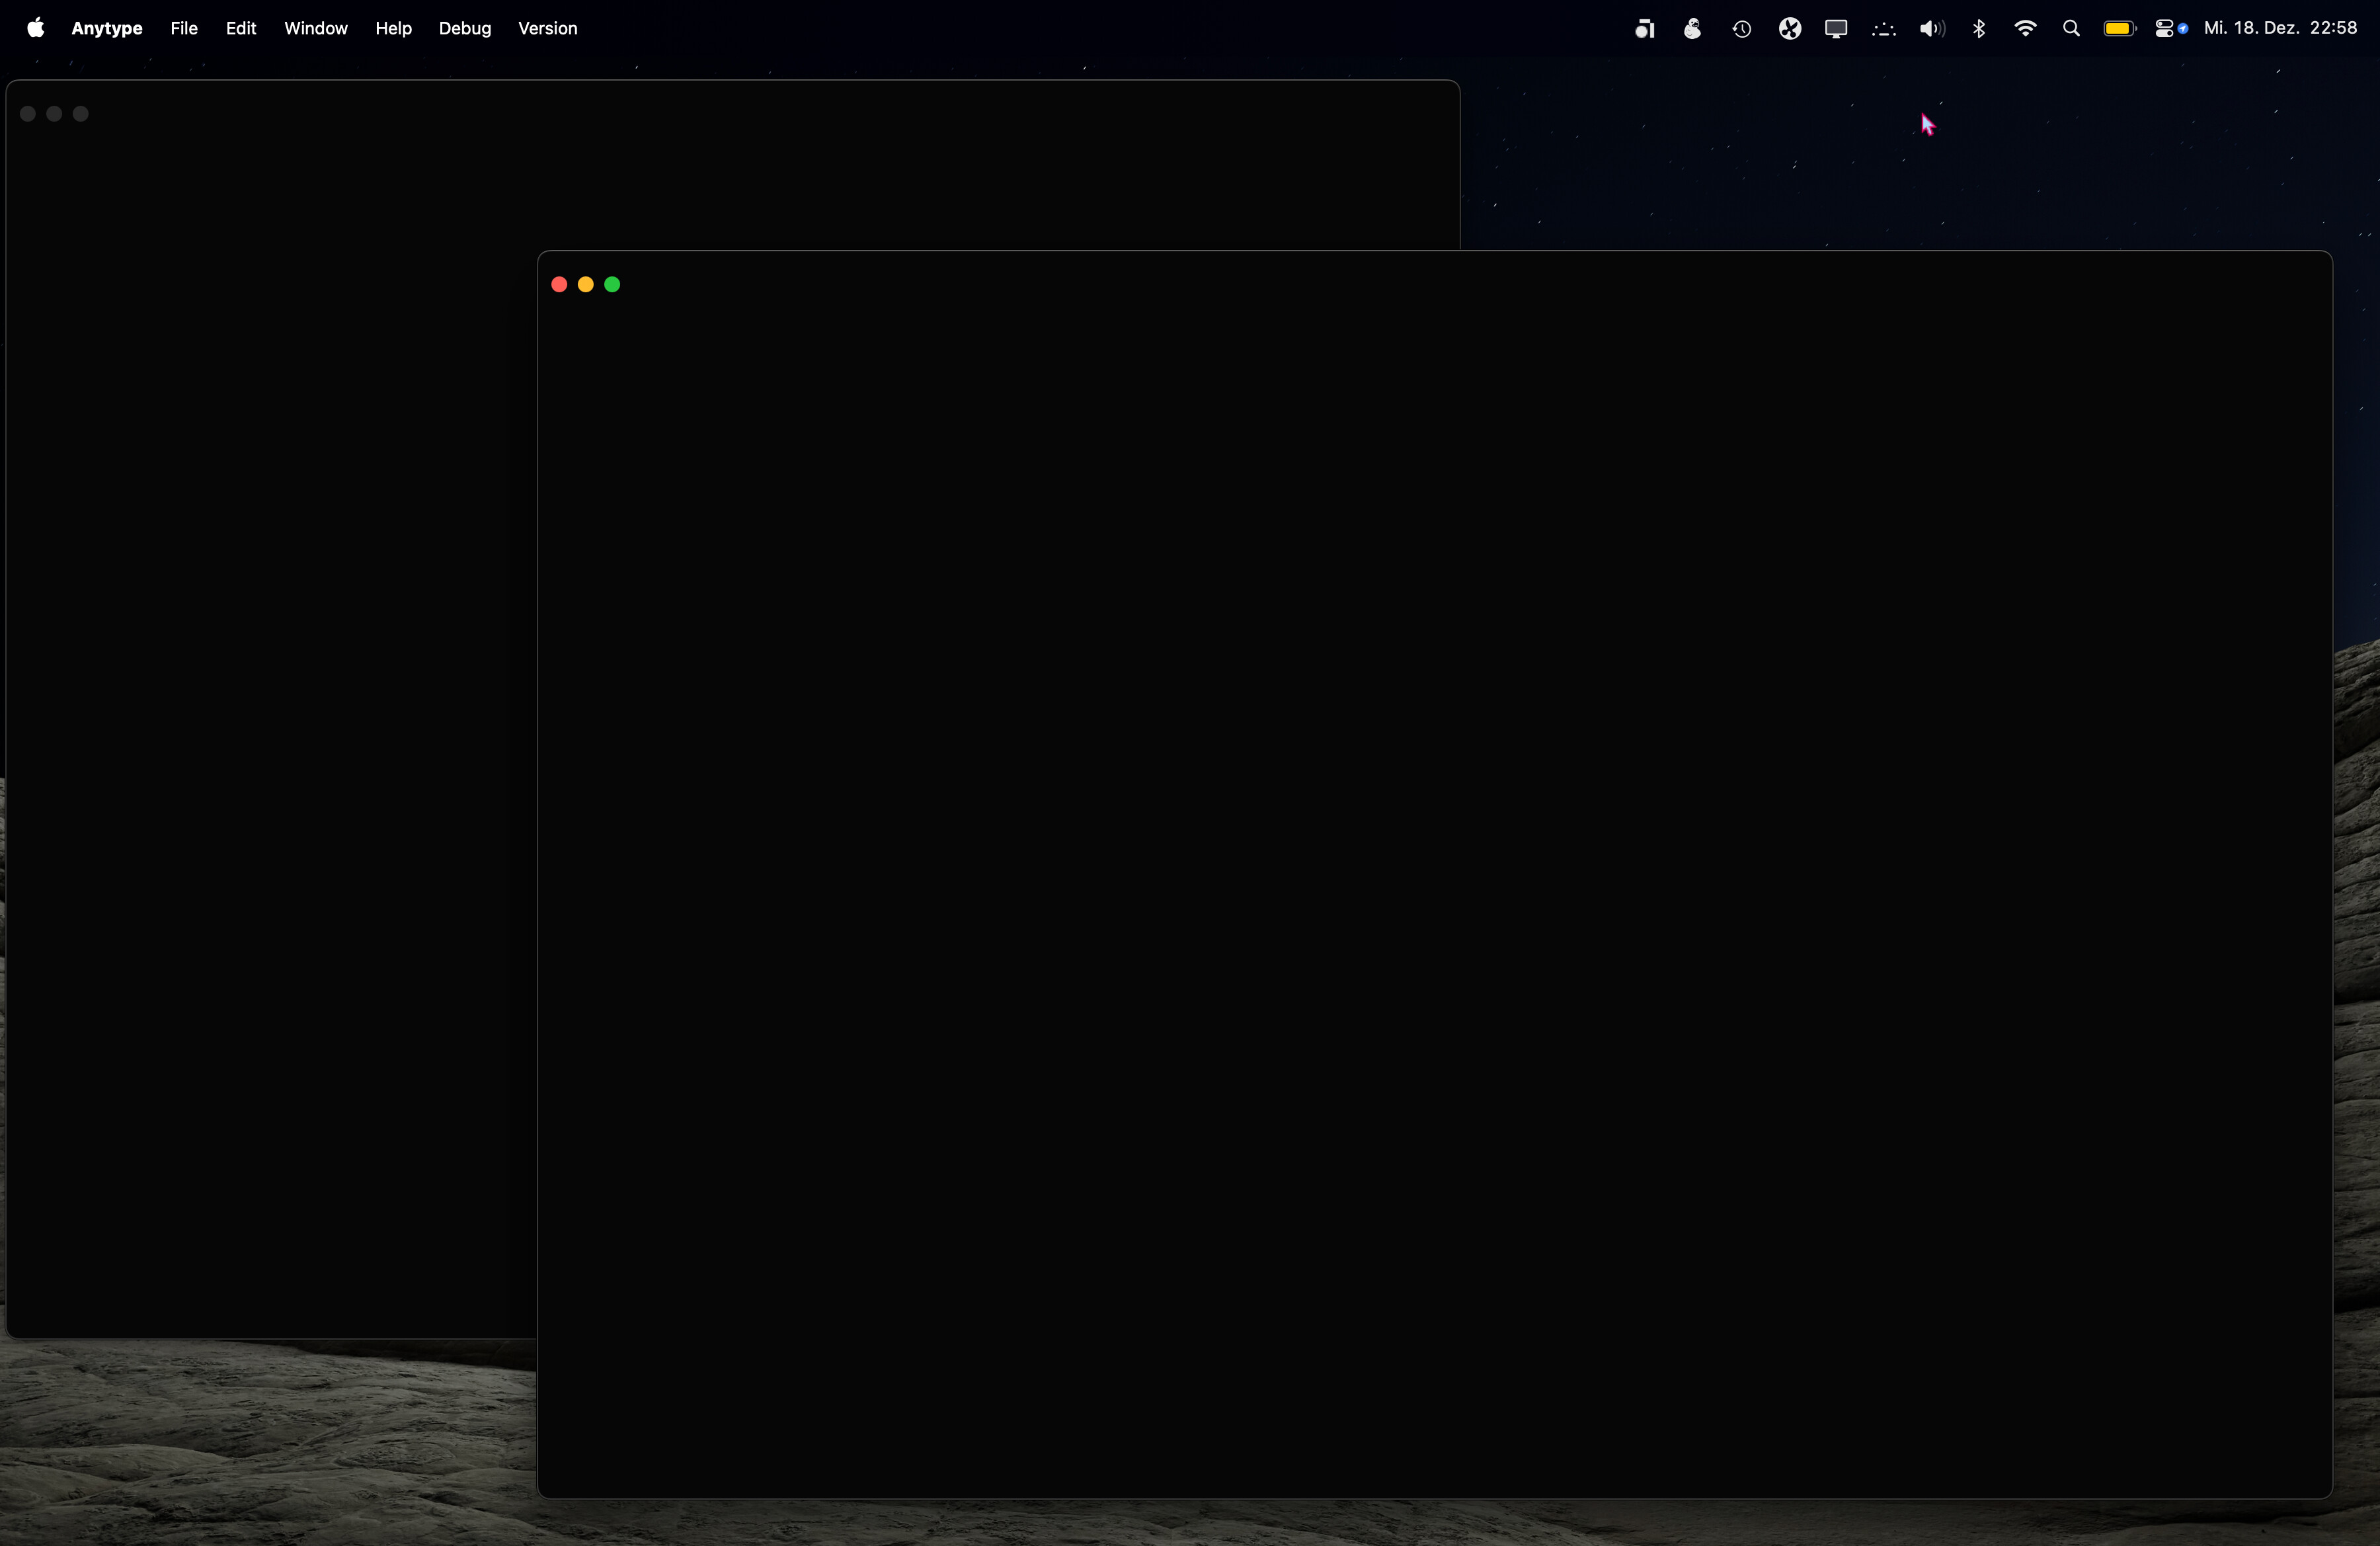Viewport: 2380px width, 1546px height.
Task: Open the Help menu
Action: pyautogui.click(x=393, y=28)
